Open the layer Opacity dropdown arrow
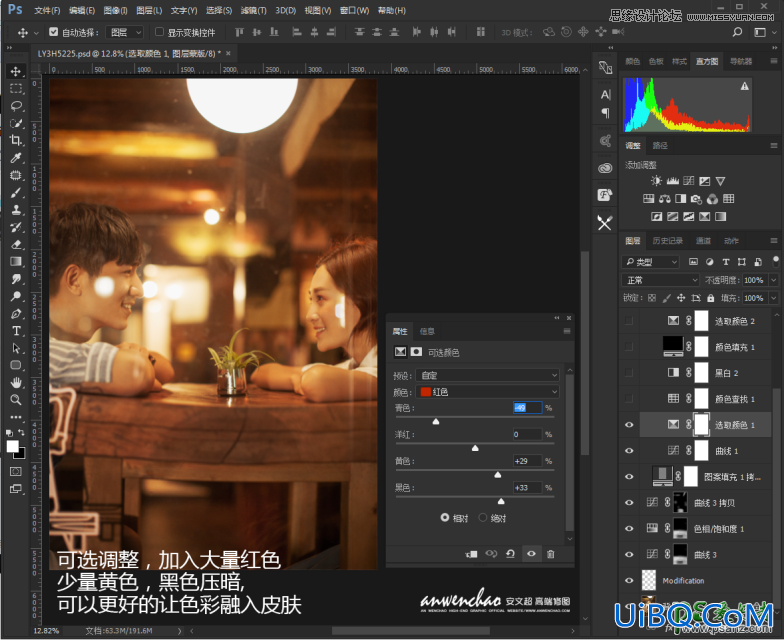Image resolution: width=784 pixels, height=640 pixels. 774,280
